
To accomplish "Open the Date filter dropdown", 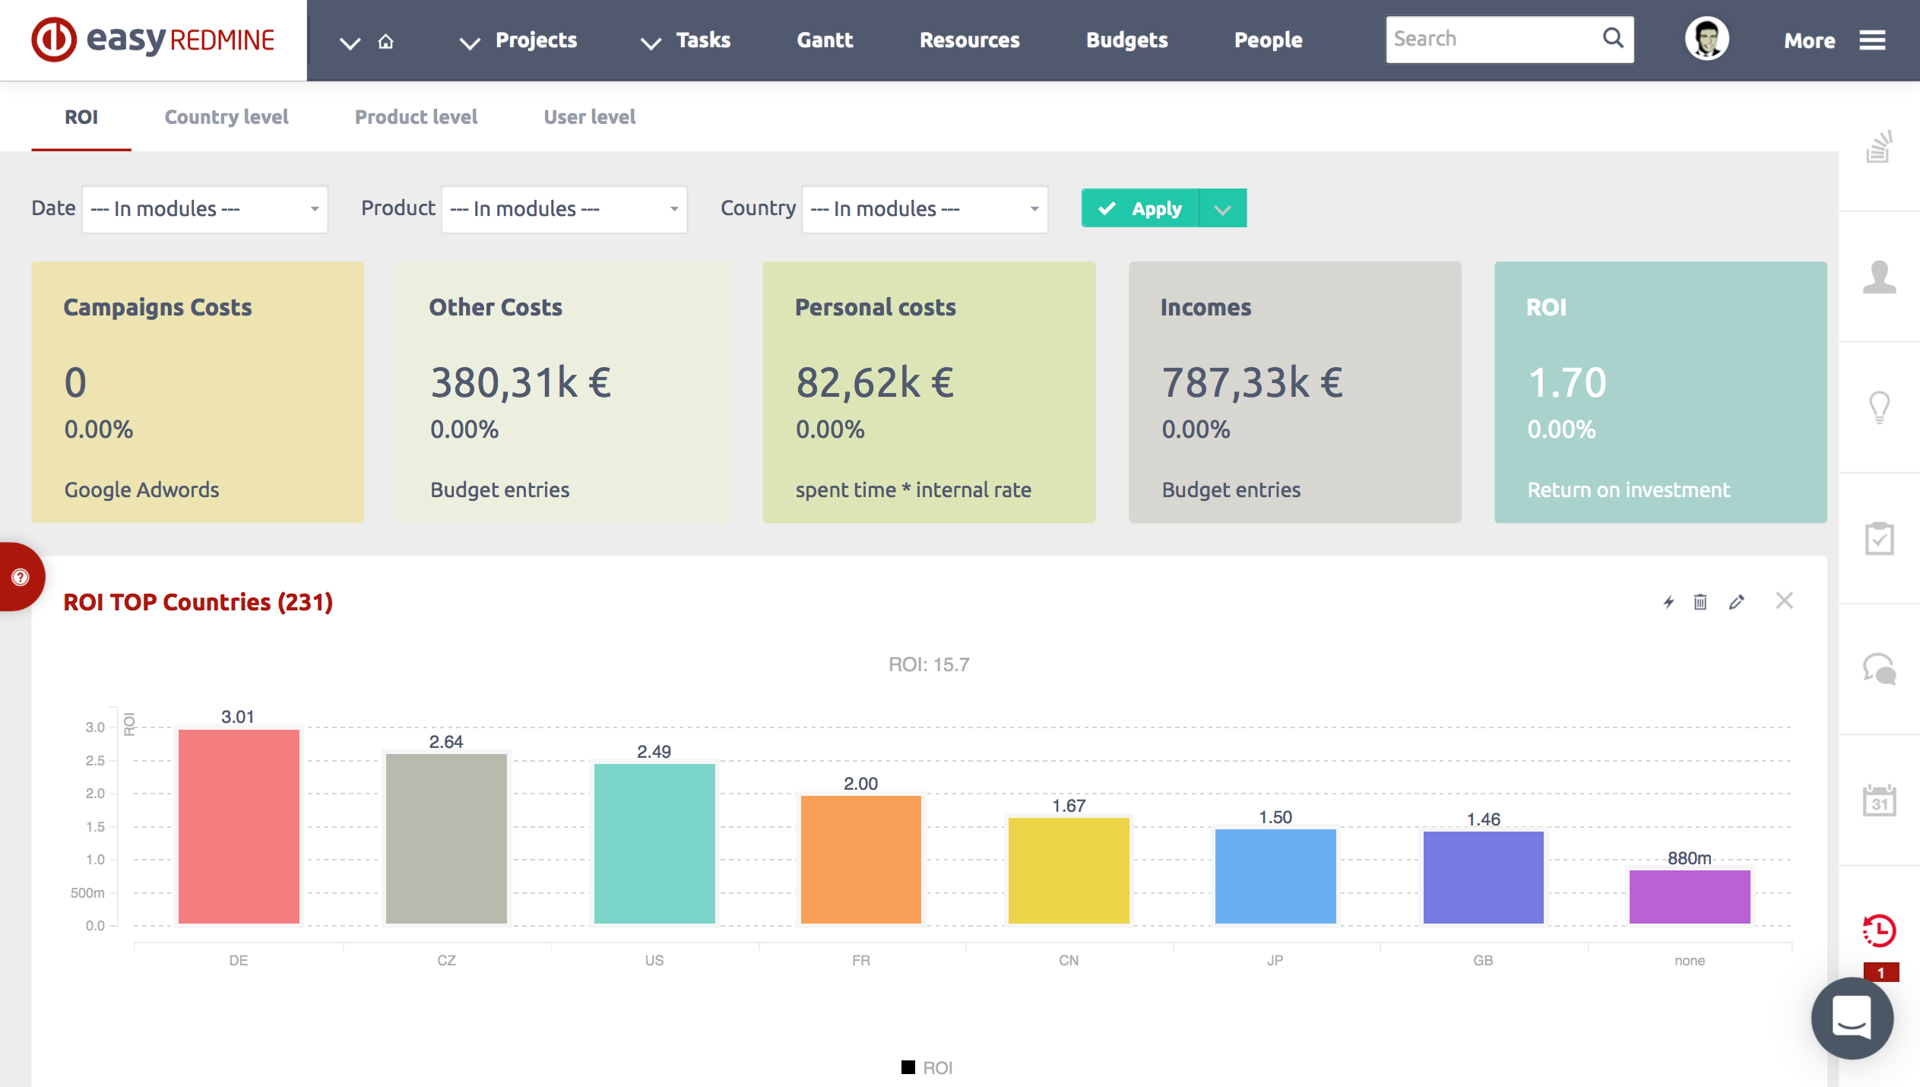I will pos(204,209).
